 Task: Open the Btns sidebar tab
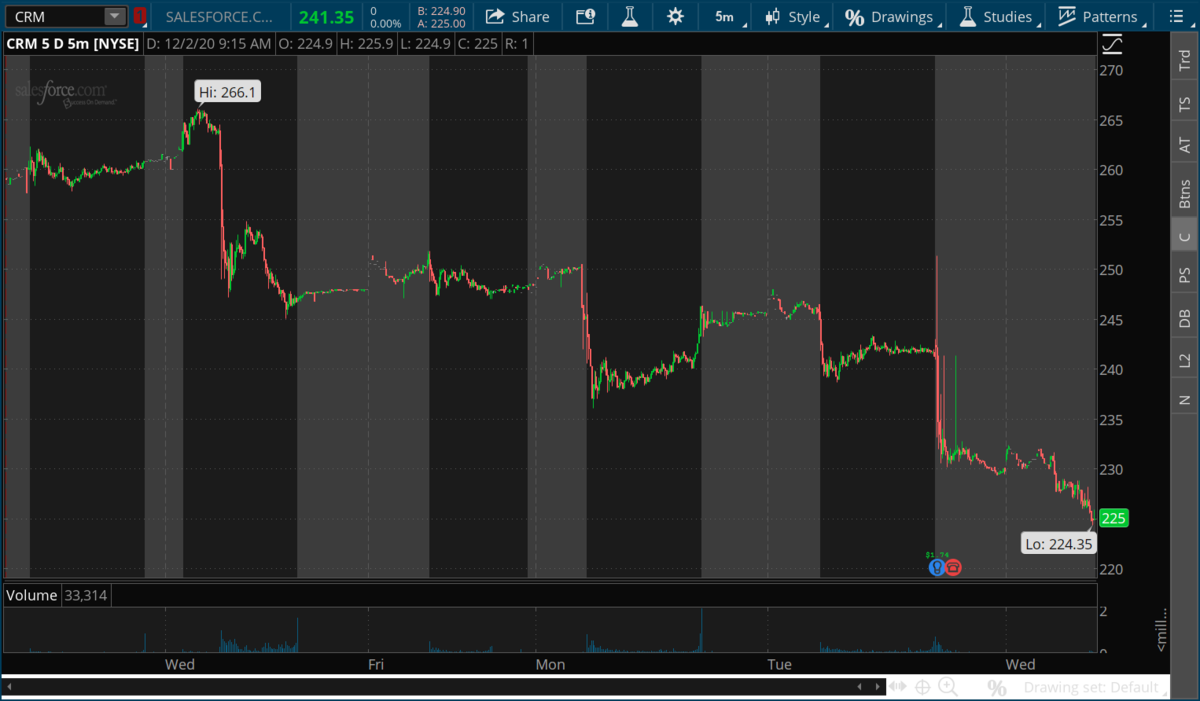pyautogui.click(x=1185, y=193)
